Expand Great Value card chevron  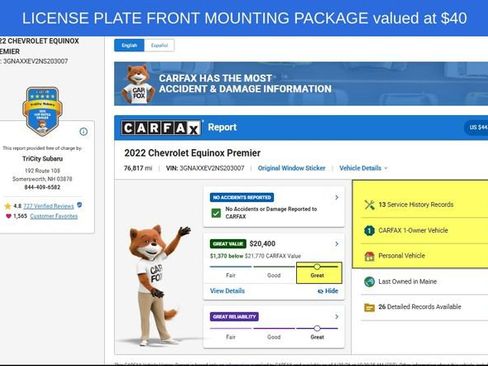[x=337, y=244]
